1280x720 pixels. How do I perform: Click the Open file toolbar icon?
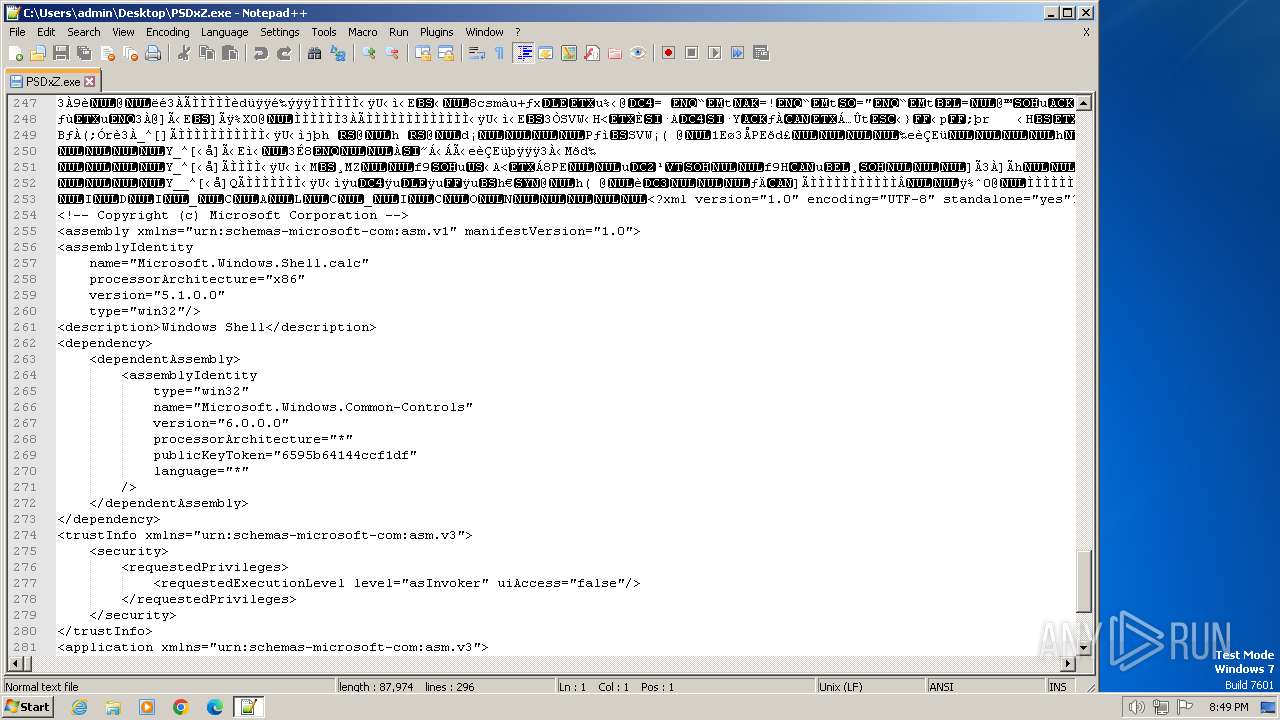(x=38, y=53)
